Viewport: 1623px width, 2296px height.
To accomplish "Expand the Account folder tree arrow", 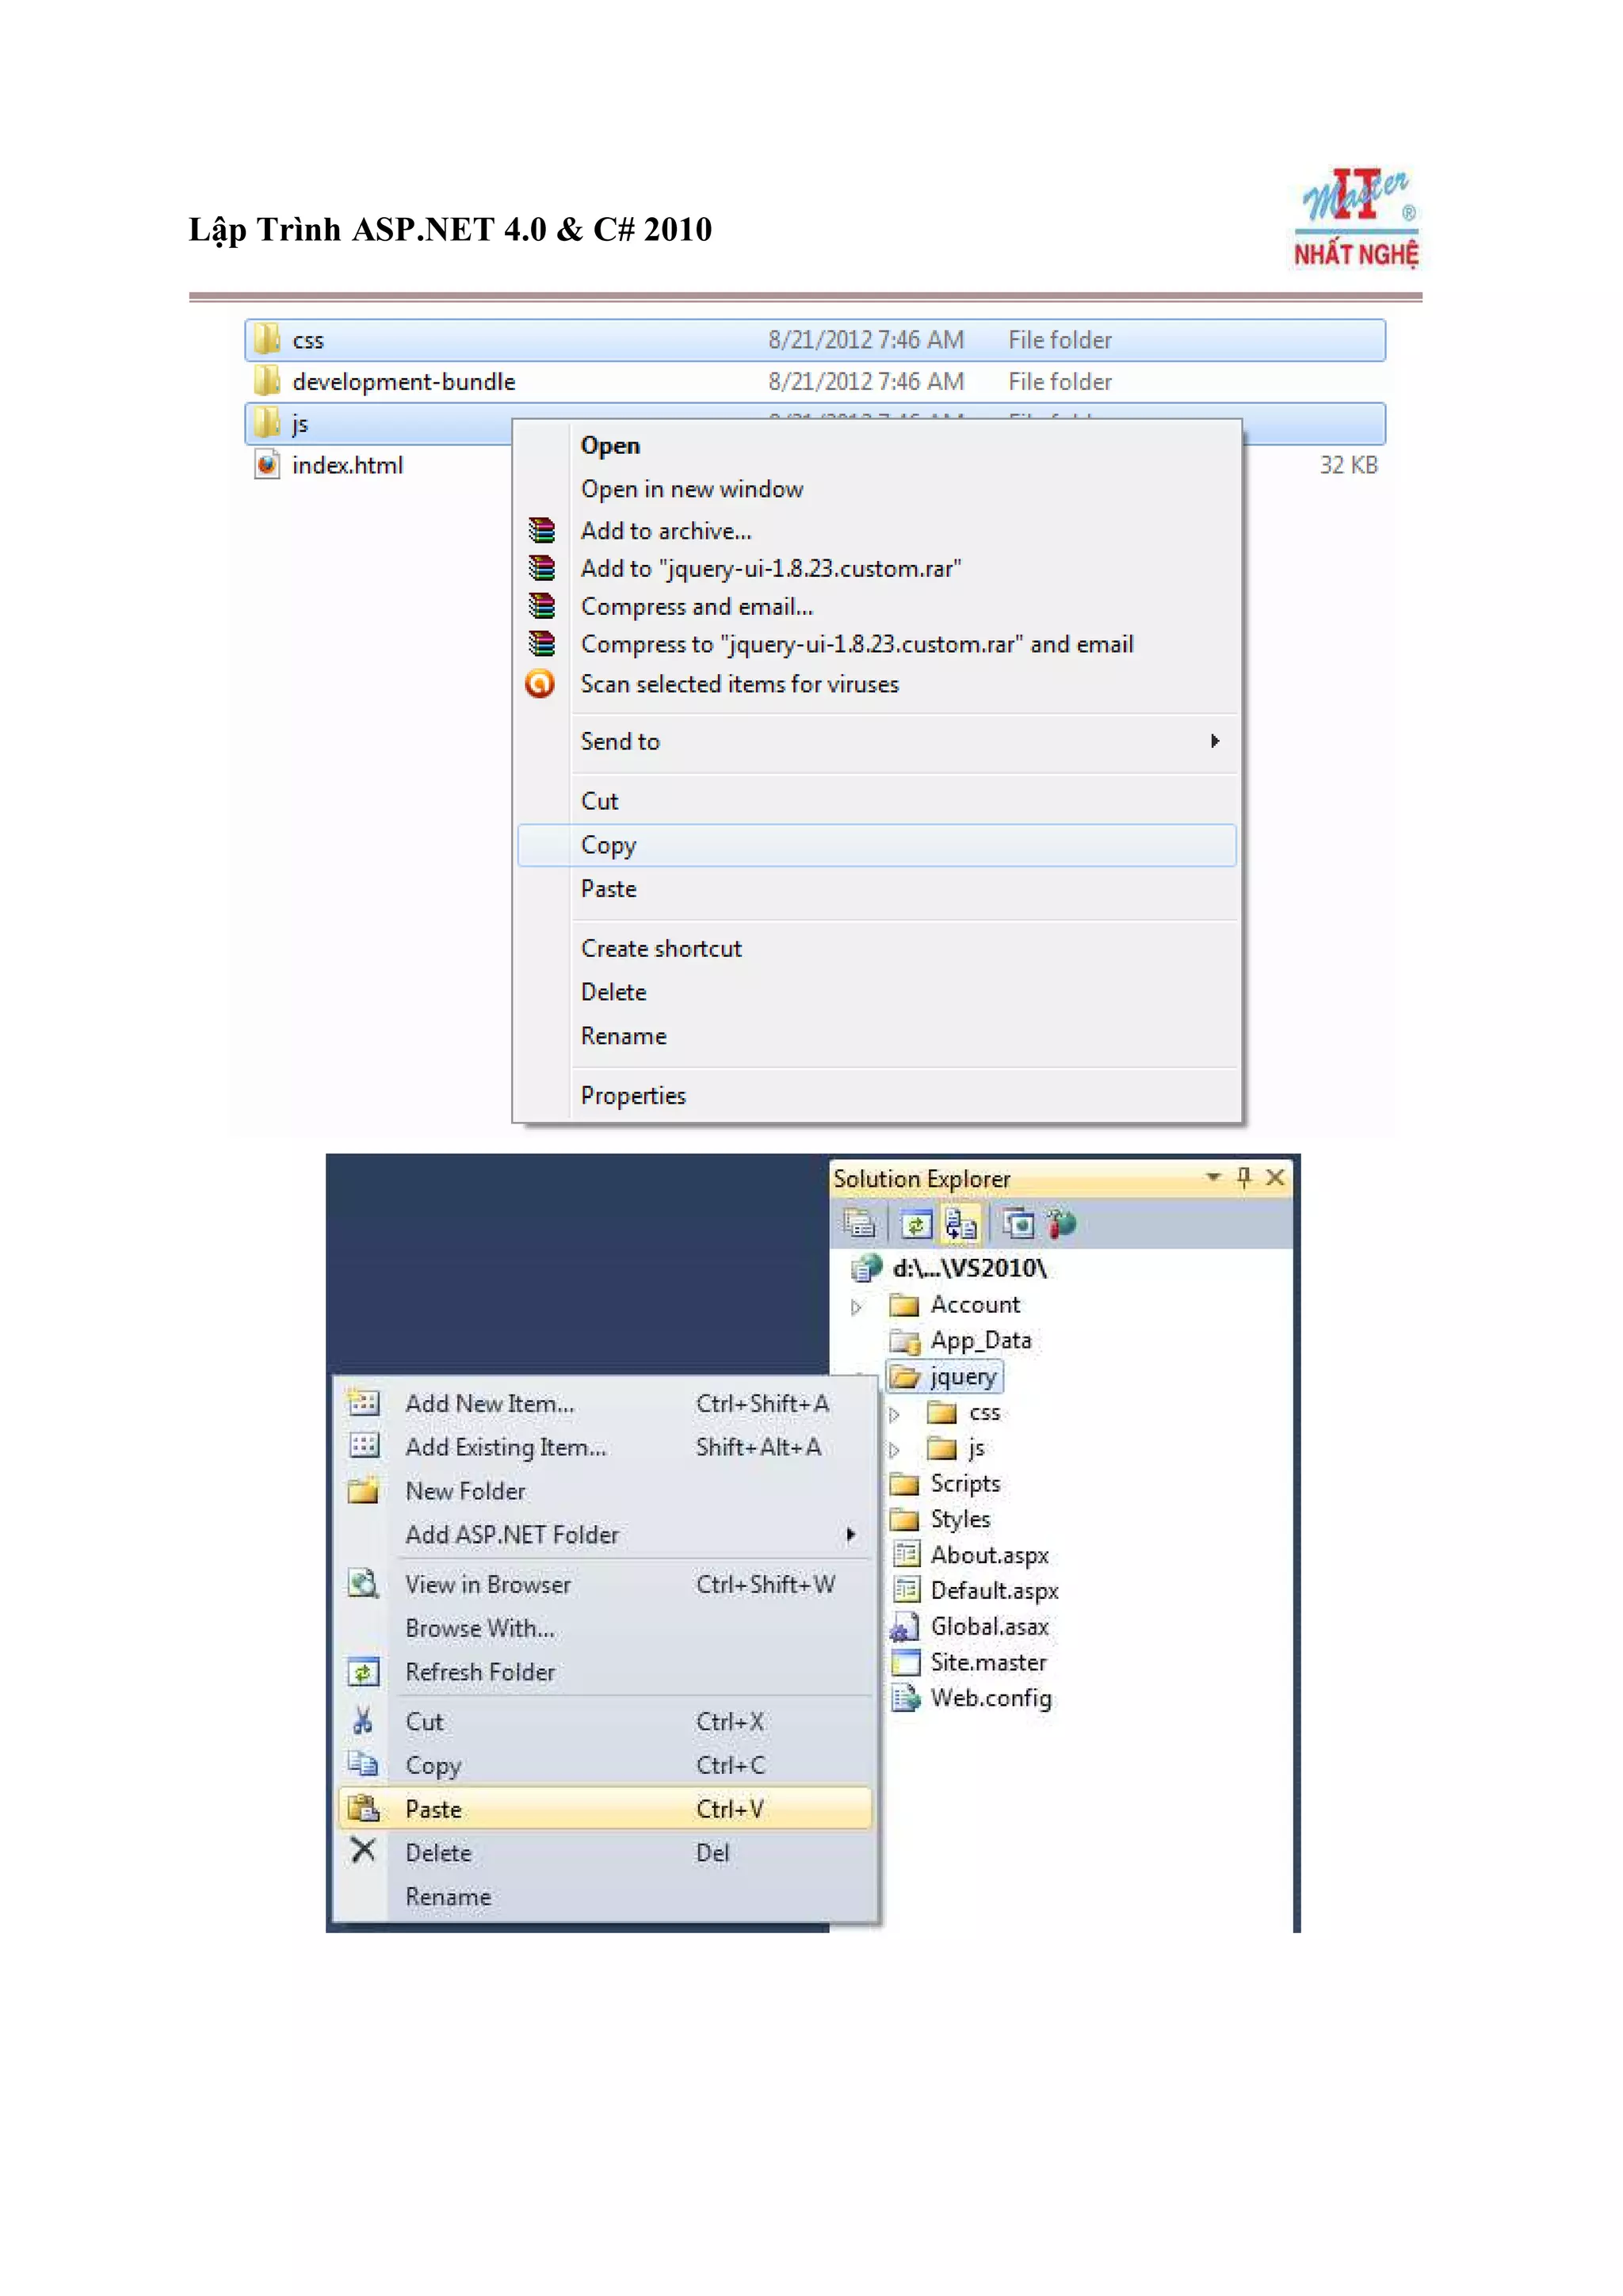I will tap(856, 1306).
